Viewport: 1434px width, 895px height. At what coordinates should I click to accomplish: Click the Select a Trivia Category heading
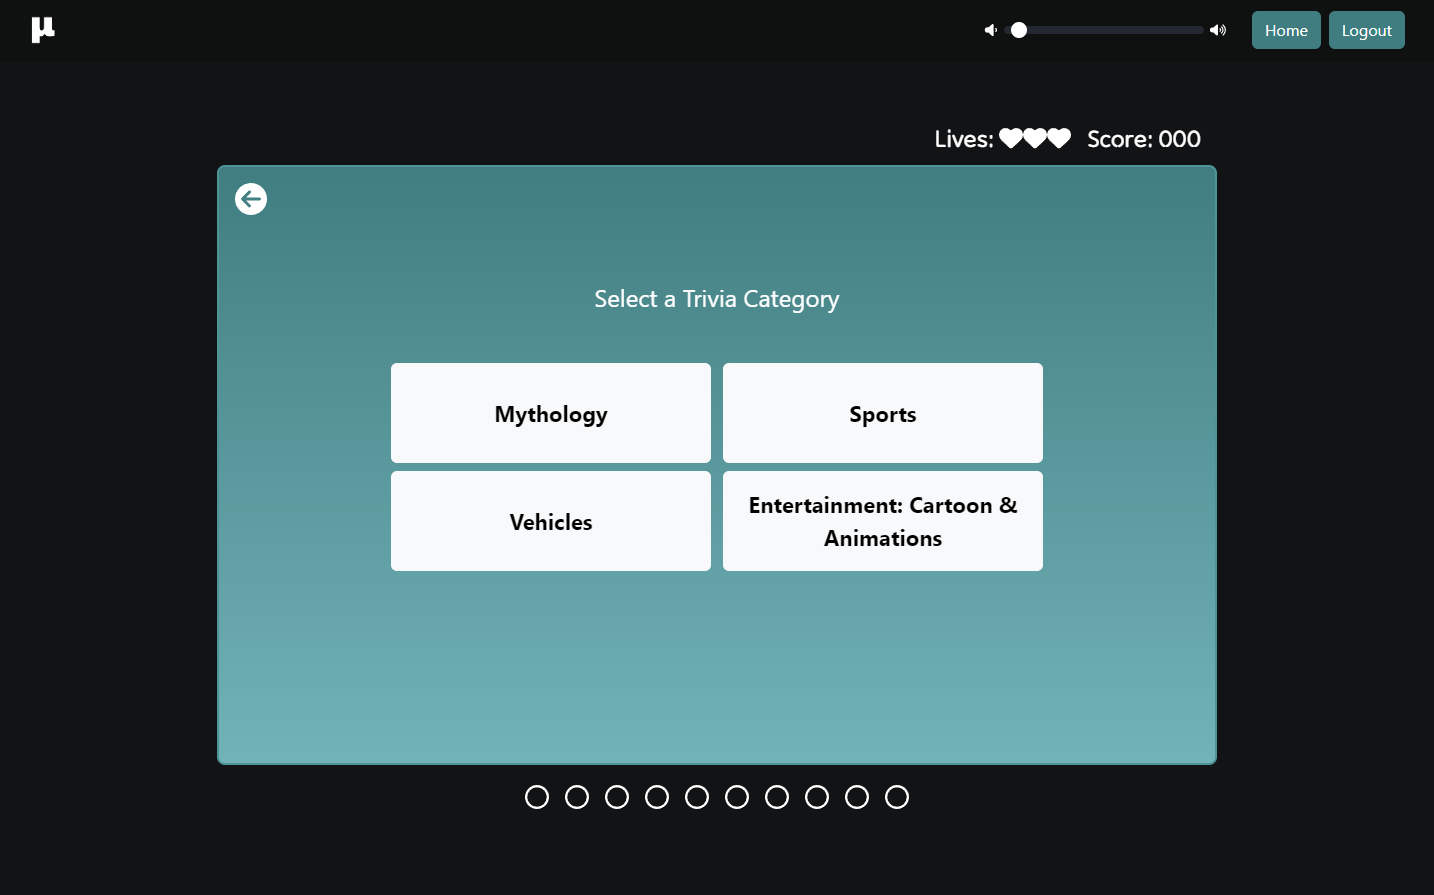[x=717, y=299]
